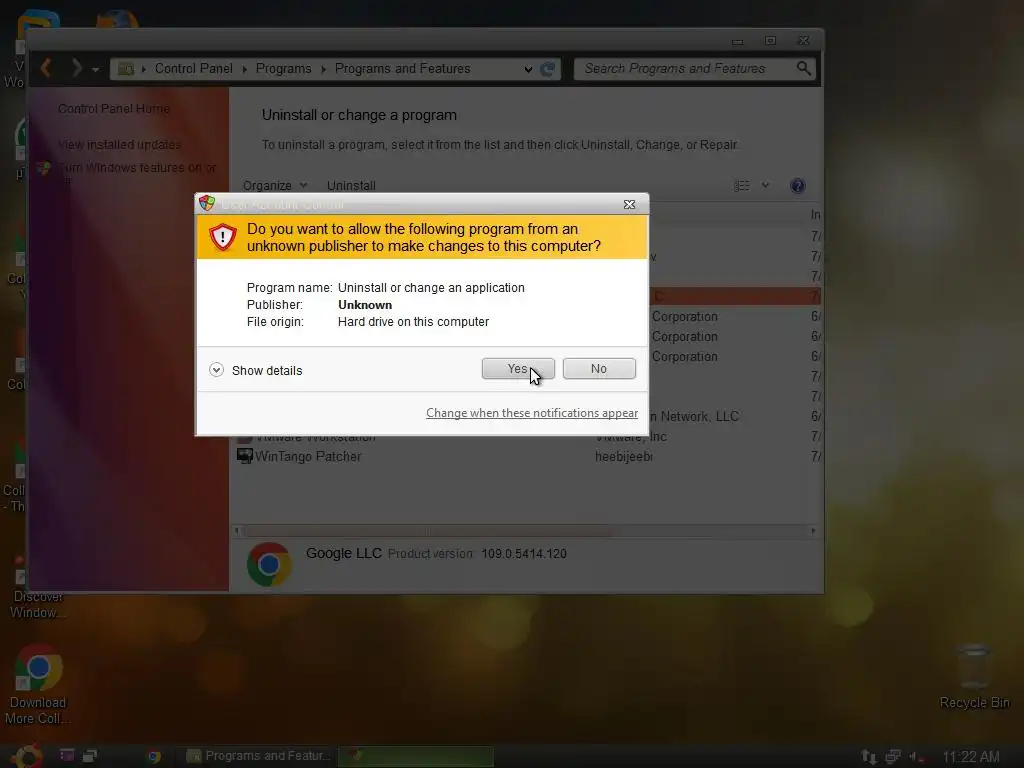Go back in the Control Panel window
The width and height of the screenshot is (1024, 768).
[x=46, y=68]
